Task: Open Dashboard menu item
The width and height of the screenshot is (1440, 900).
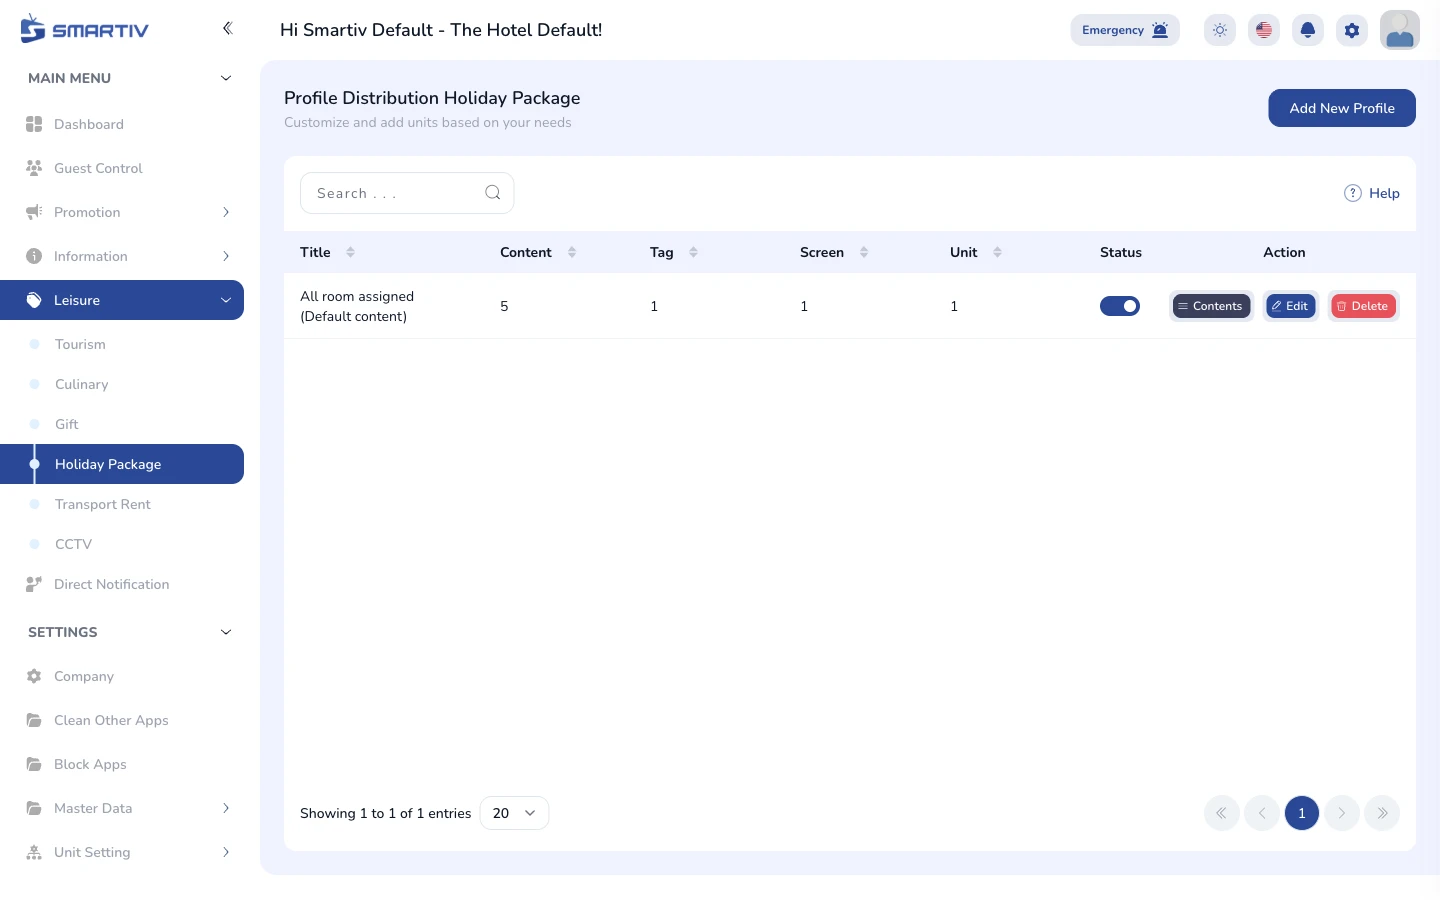Action: click(122, 124)
